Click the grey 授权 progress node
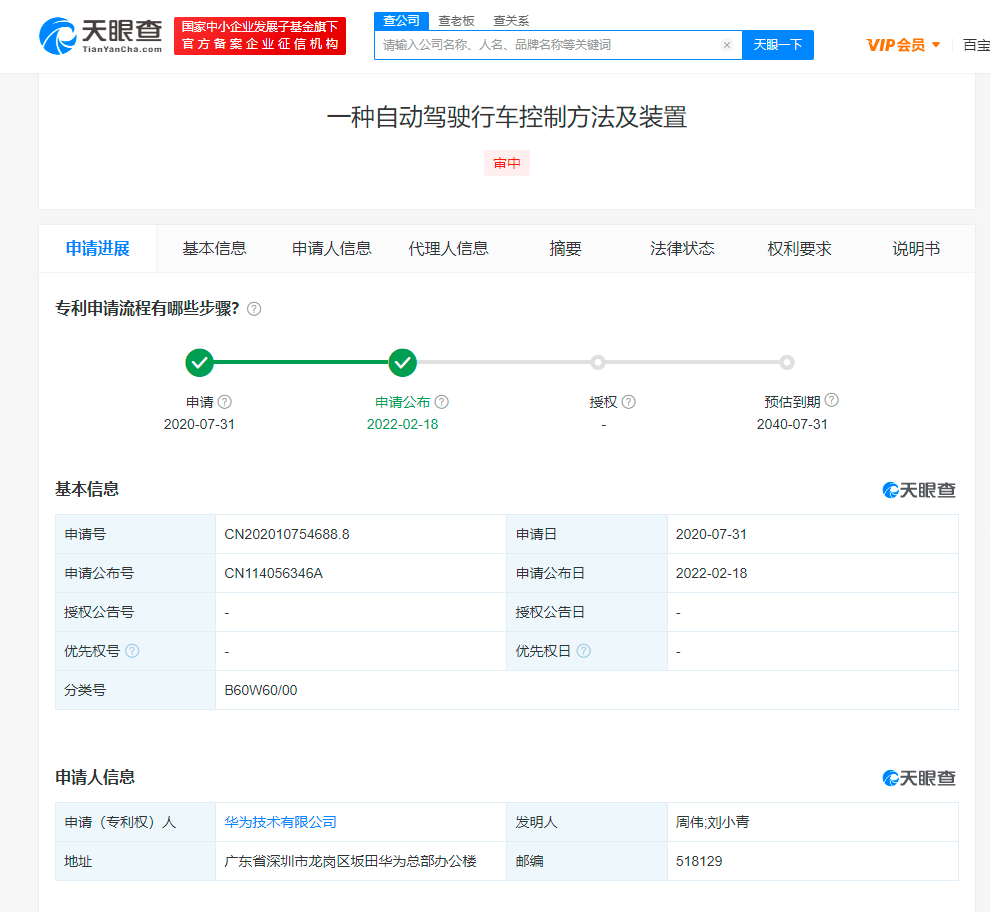This screenshot has width=990, height=912. [x=597, y=362]
